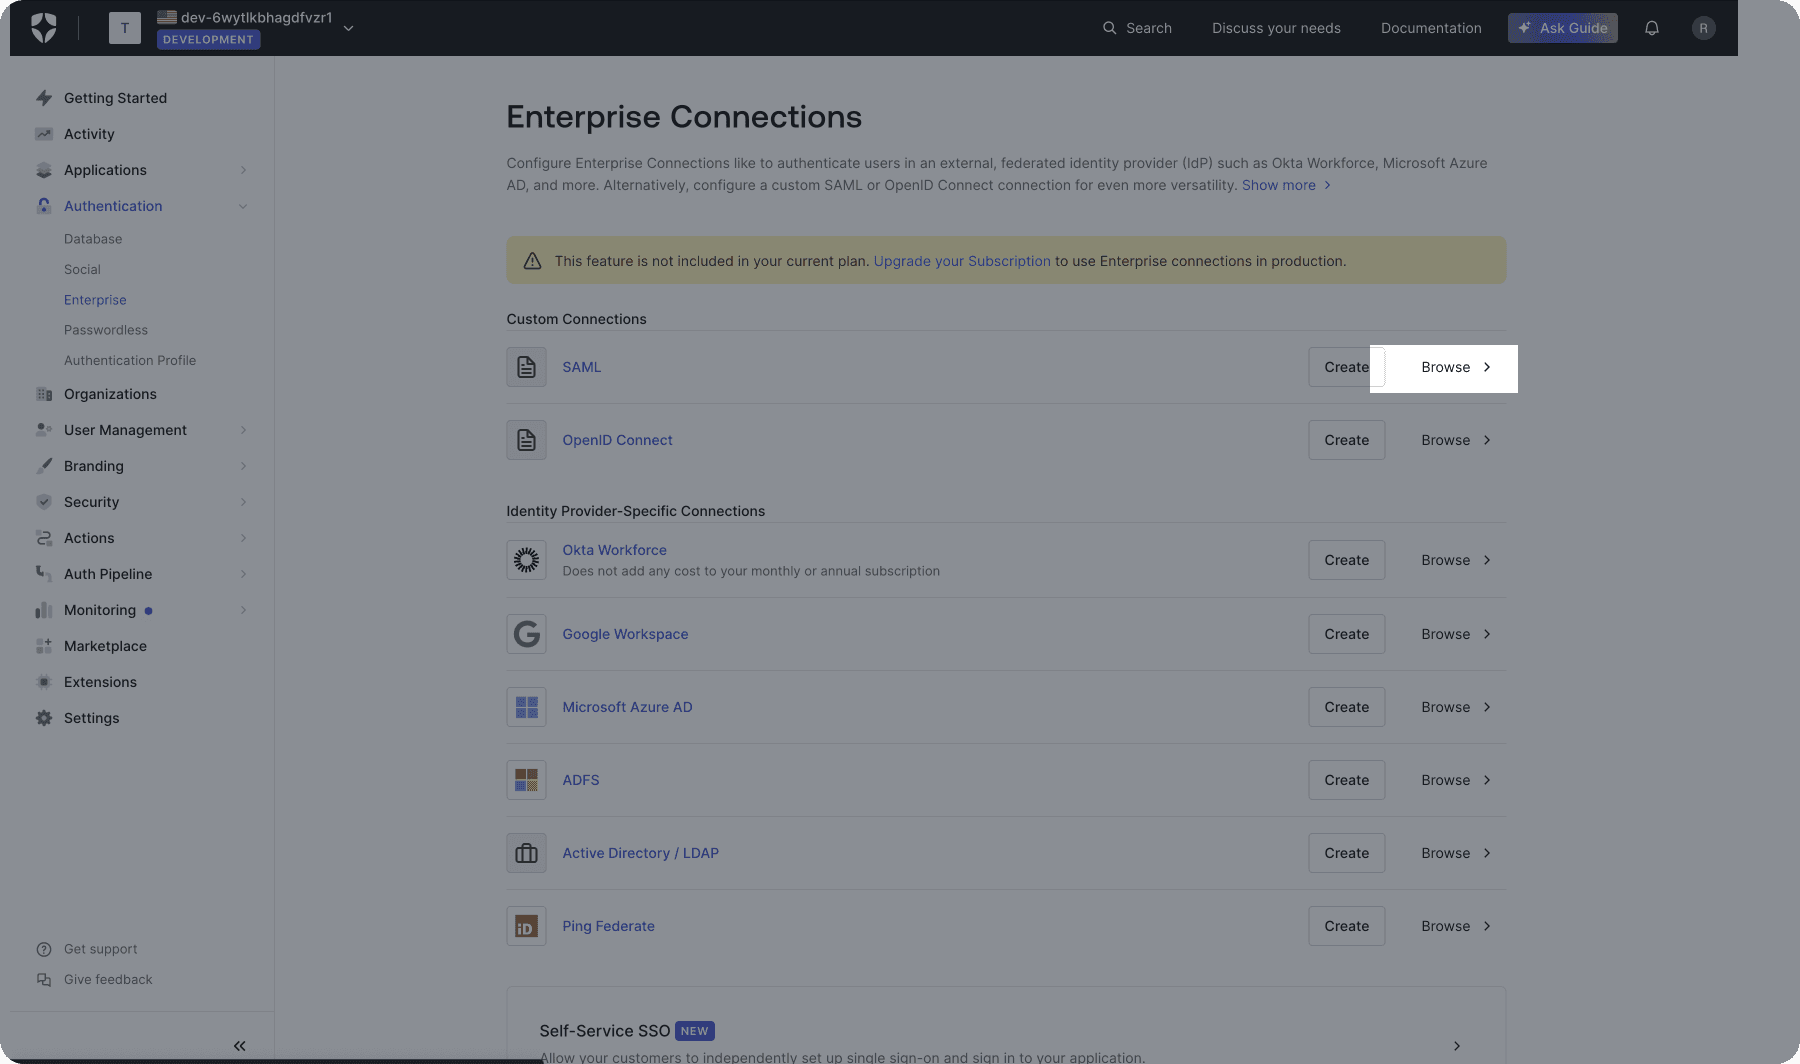1800x1064 pixels.
Task: Select Passwordless under Authentication
Action: pyautogui.click(x=105, y=330)
